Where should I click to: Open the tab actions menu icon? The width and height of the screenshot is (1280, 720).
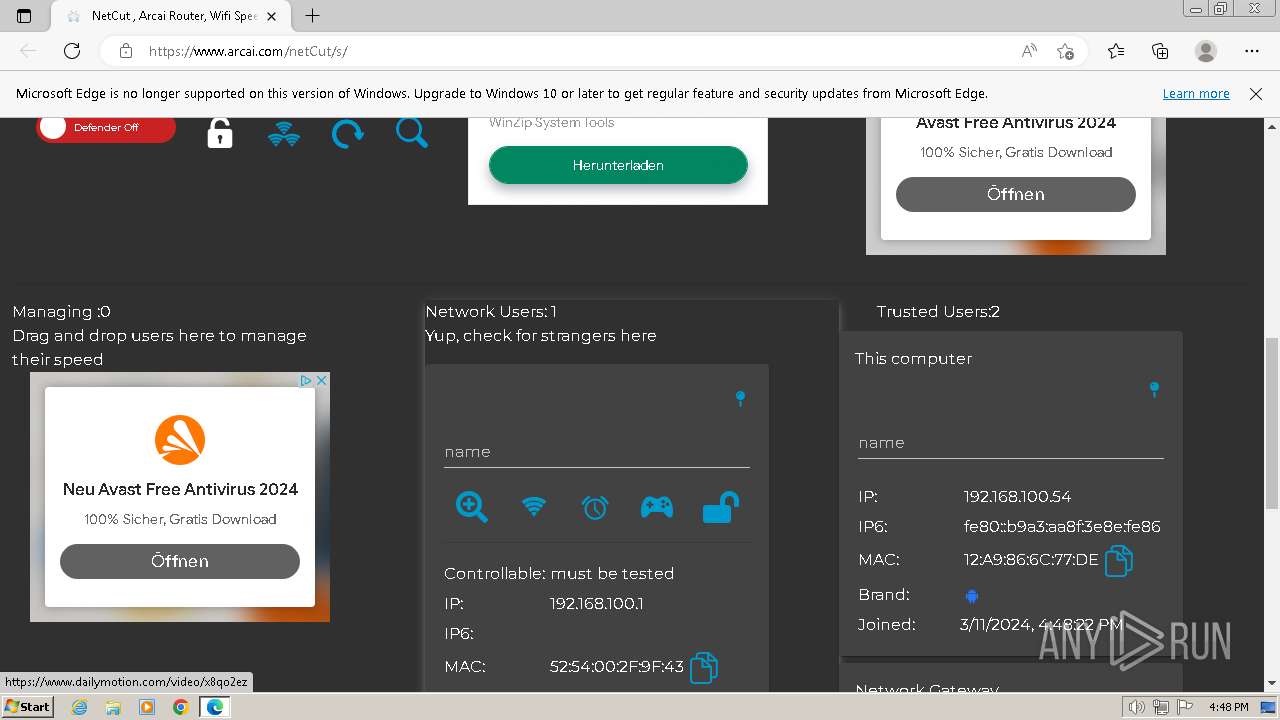tap(24, 16)
